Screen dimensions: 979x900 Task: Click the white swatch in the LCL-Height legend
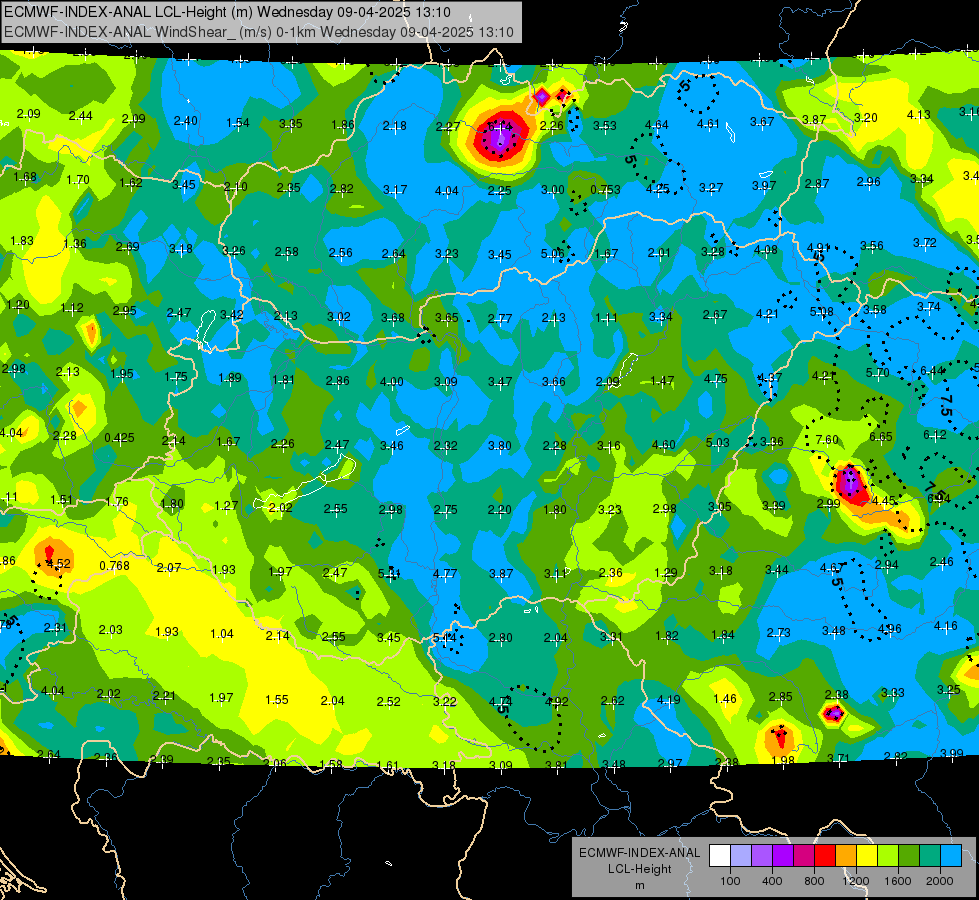(x=720, y=856)
